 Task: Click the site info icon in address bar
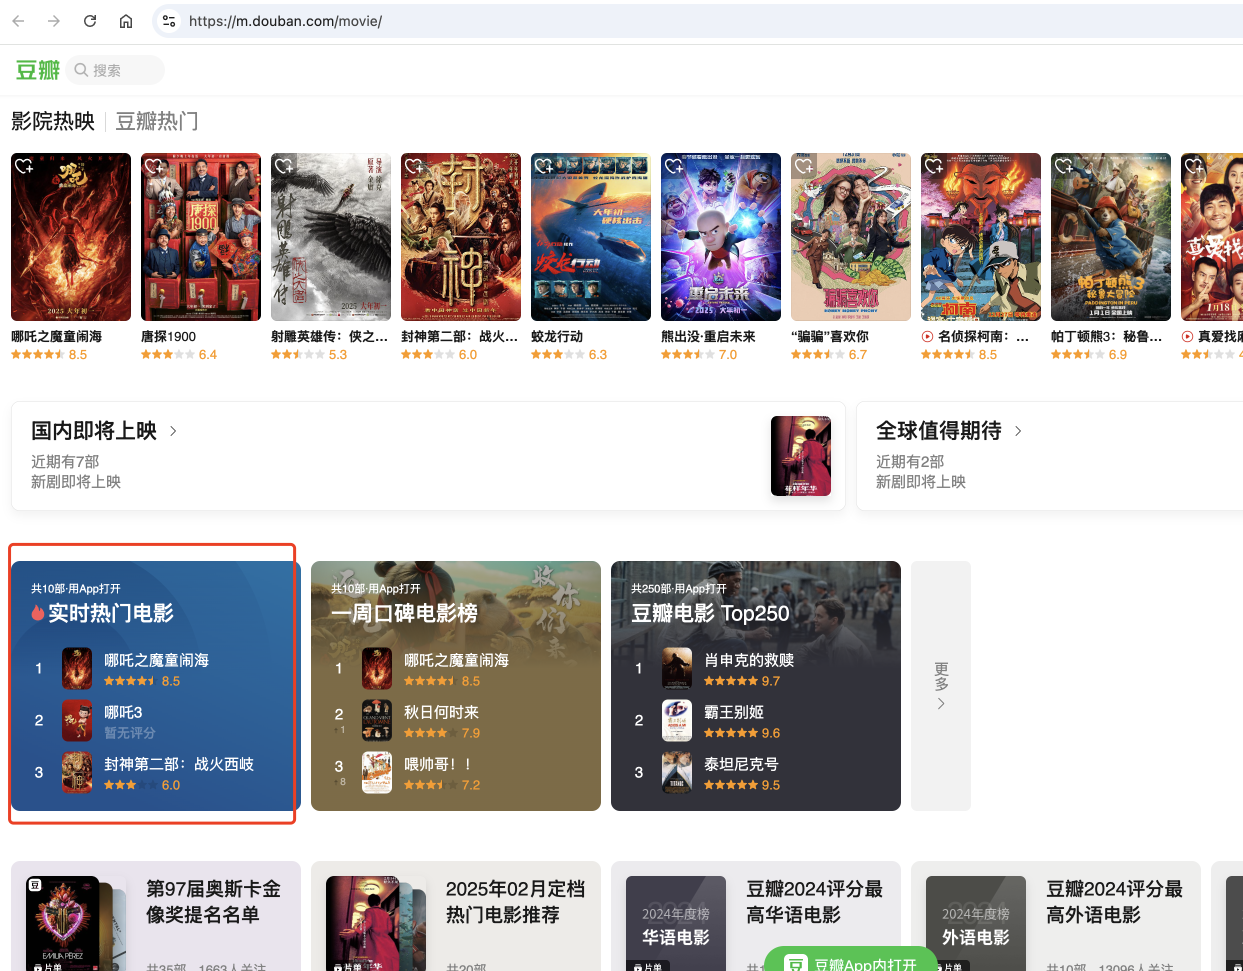169,21
